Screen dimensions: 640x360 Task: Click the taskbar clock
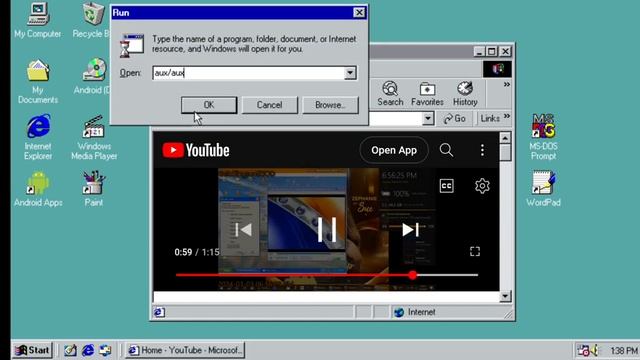pyautogui.click(x=624, y=351)
